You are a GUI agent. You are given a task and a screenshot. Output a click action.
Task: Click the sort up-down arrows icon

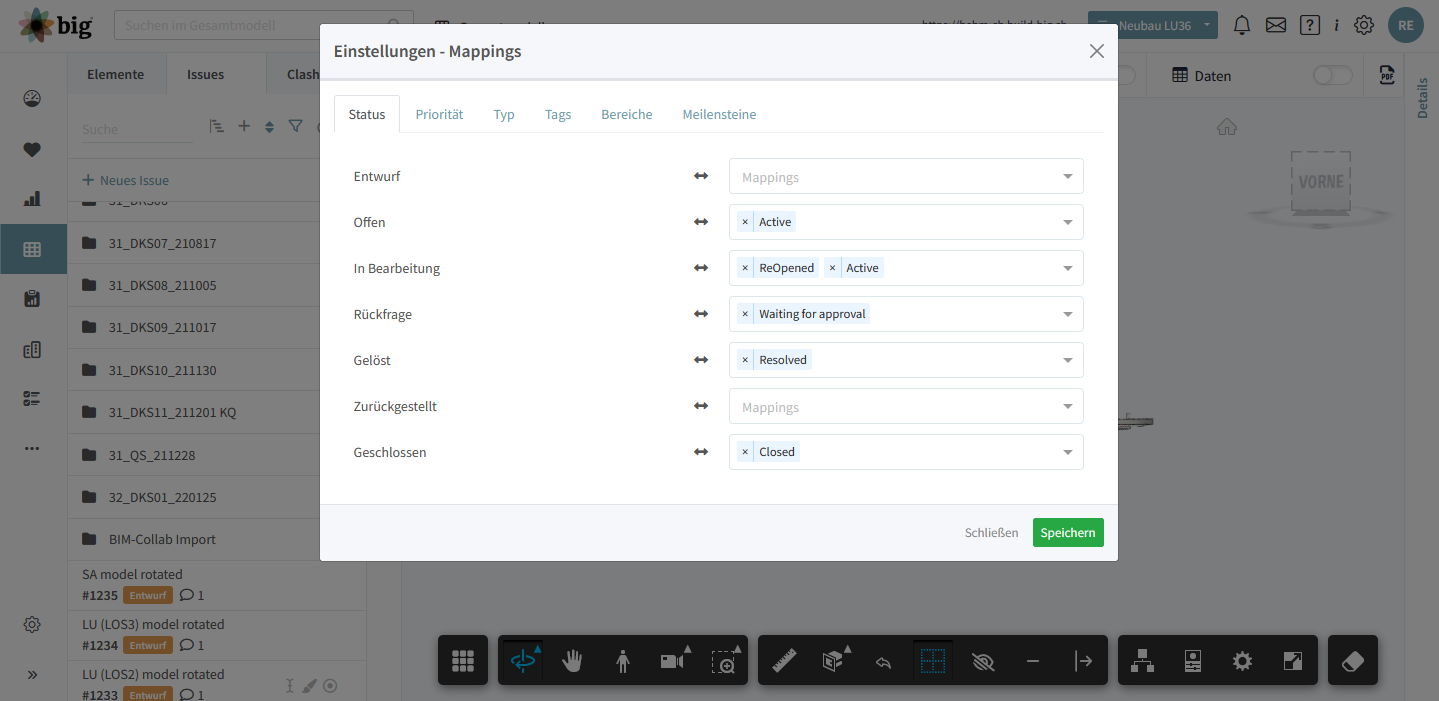(x=269, y=127)
